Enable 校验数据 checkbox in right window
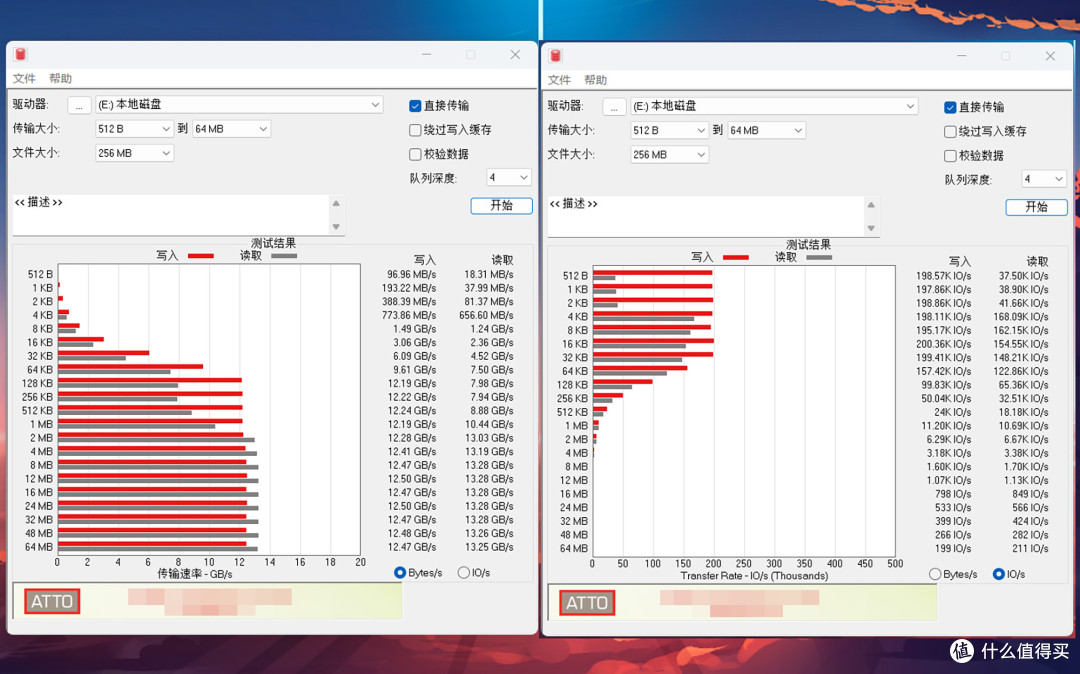 [951, 156]
